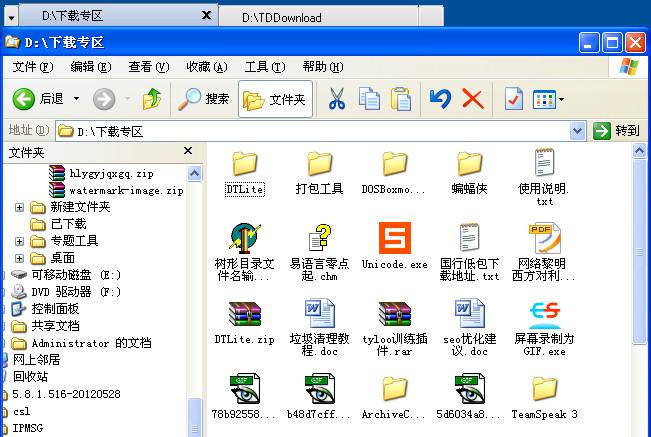
Task: Open the address bar dropdown arrow
Action: click(x=577, y=131)
